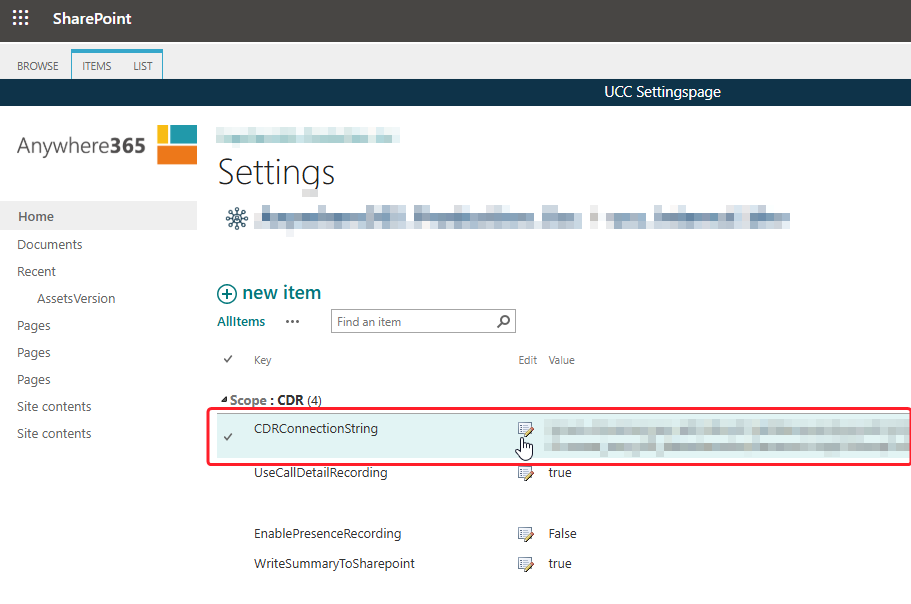Screen dimensions: 911x604
Task: Switch to the BROWSE ribbon tab
Action: (x=38, y=66)
